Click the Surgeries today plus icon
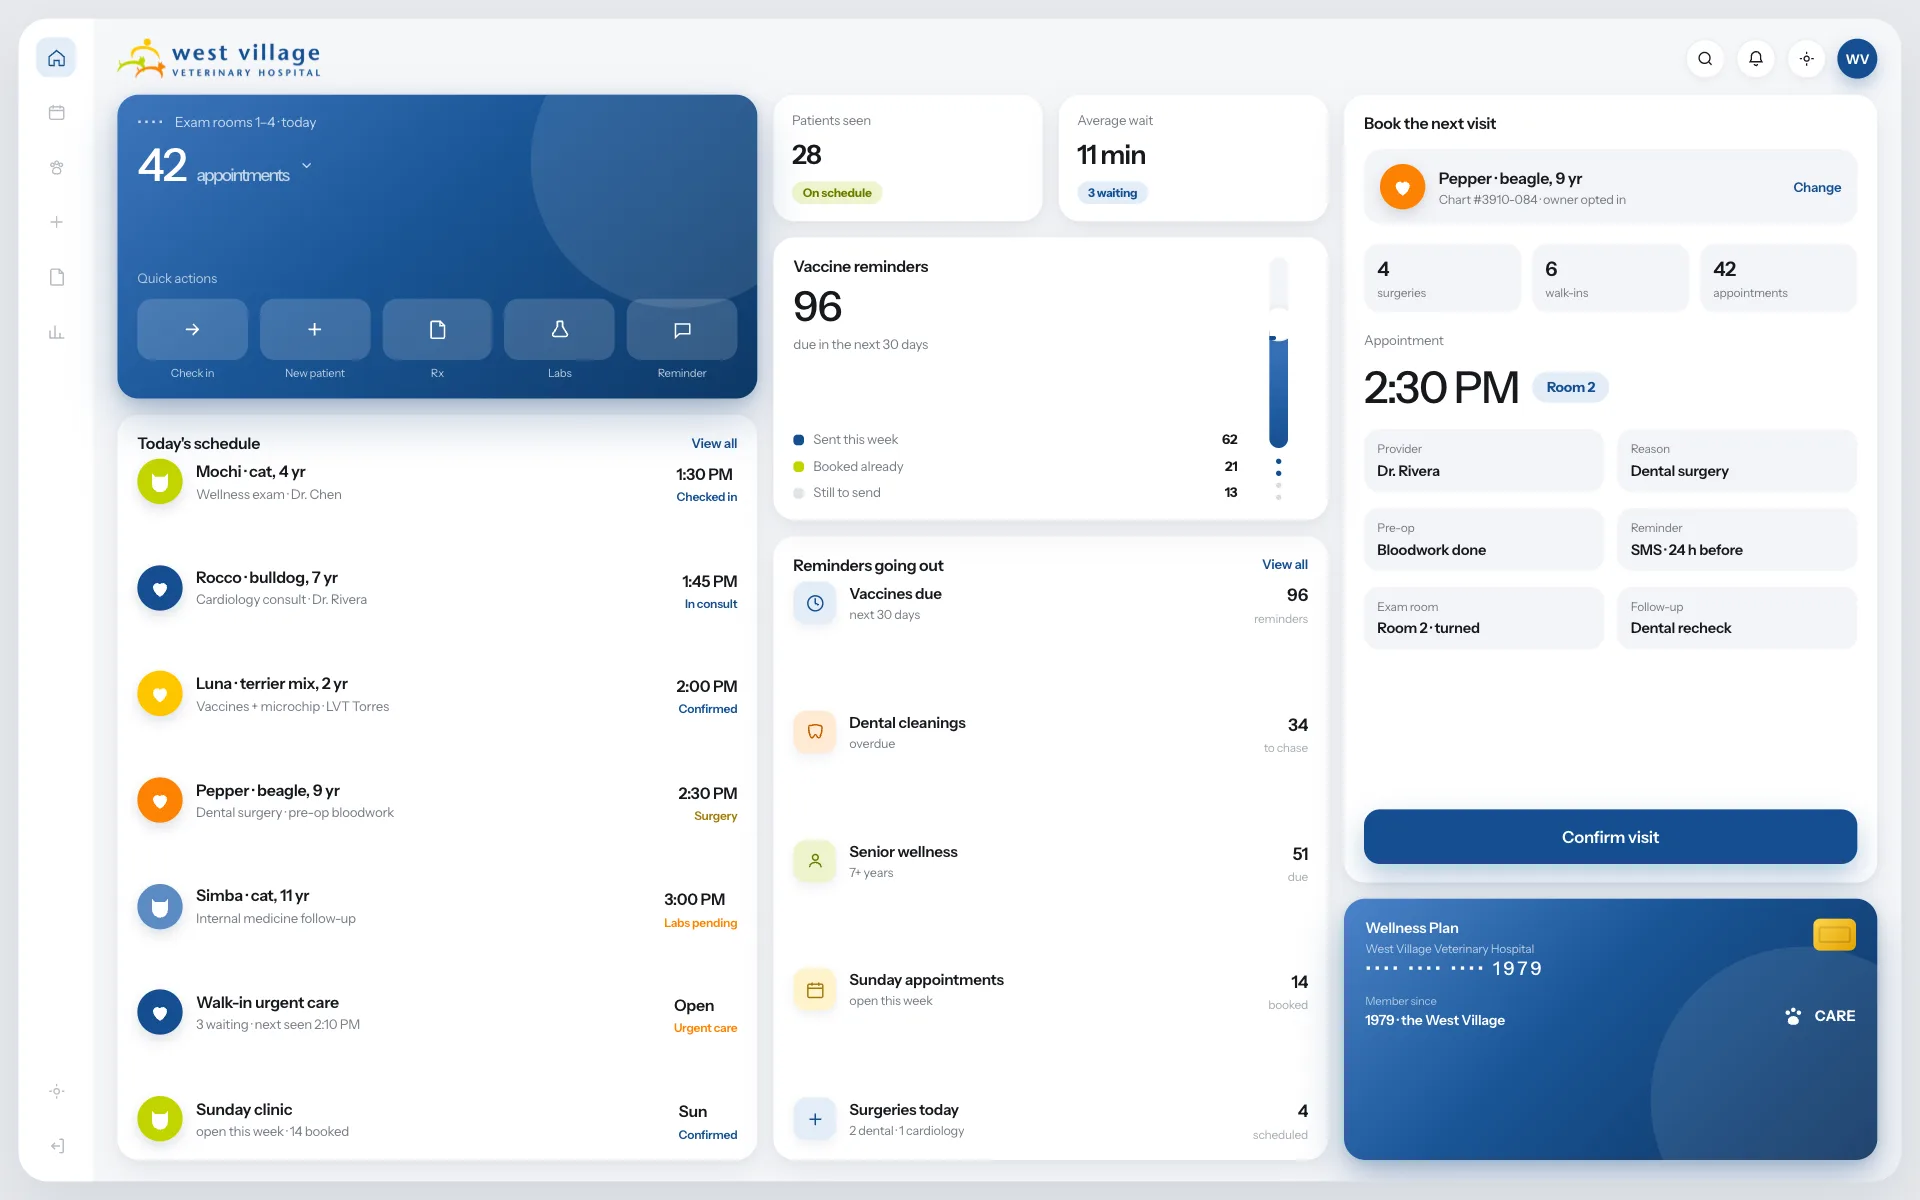Viewport: 1920px width, 1200px height. [815, 1119]
